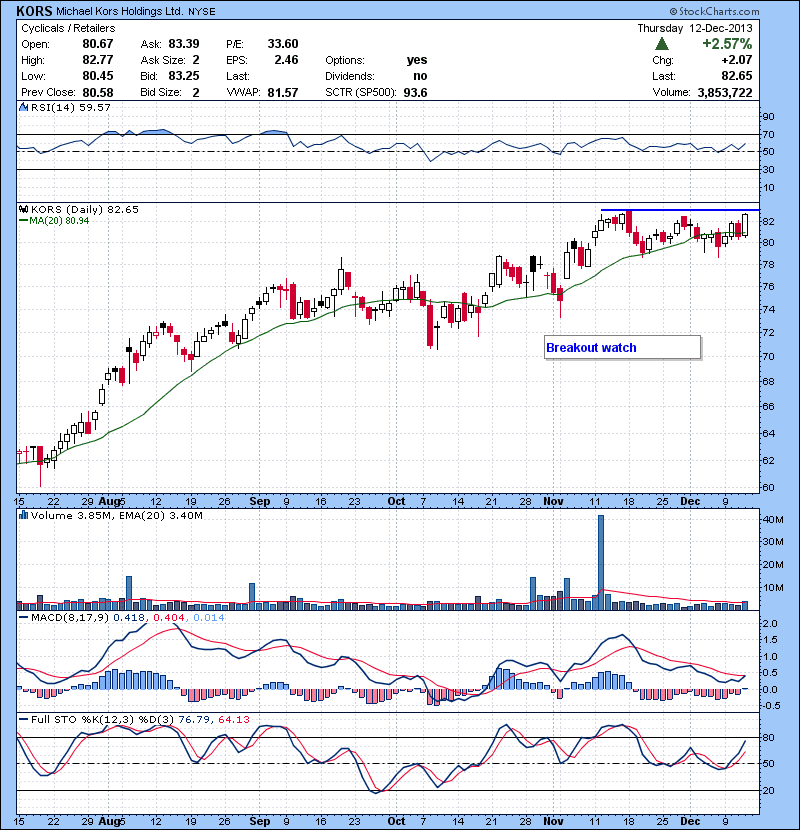Click the date Thursday 12-Dec-2013
The width and height of the screenshot is (800, 830).
(x=695, y=29)
